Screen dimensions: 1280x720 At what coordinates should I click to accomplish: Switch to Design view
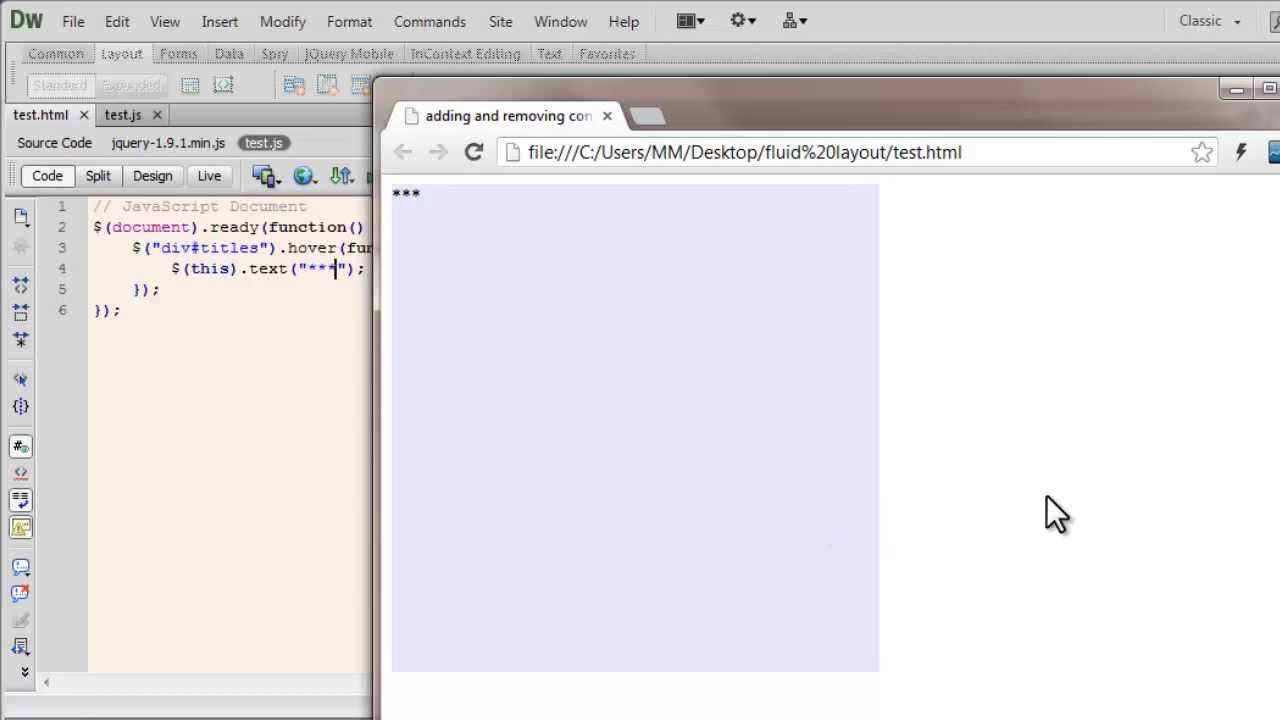point(152,176)
